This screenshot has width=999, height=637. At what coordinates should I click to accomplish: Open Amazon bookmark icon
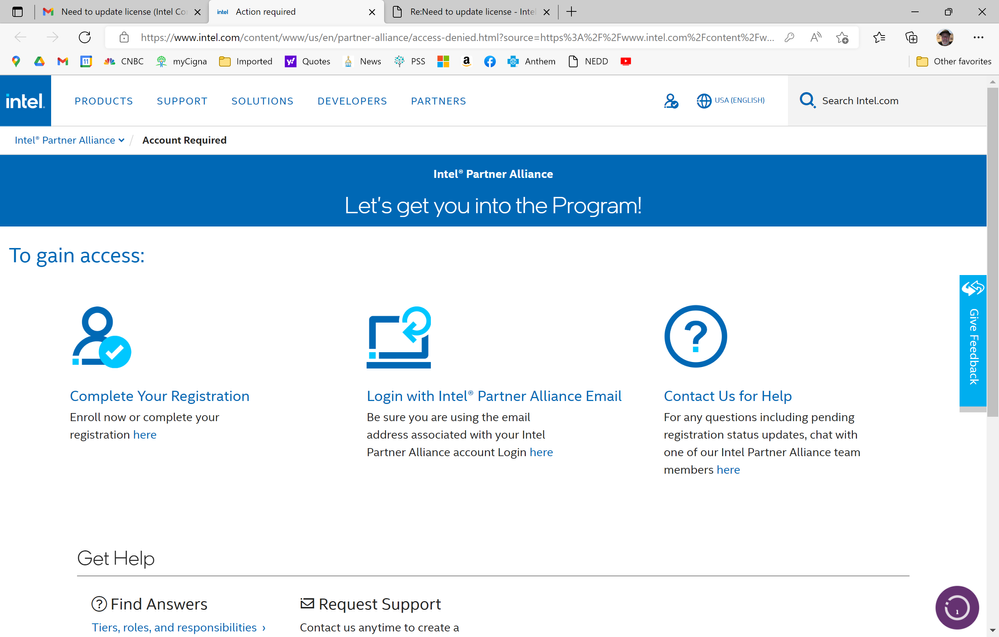click(466, 61)
